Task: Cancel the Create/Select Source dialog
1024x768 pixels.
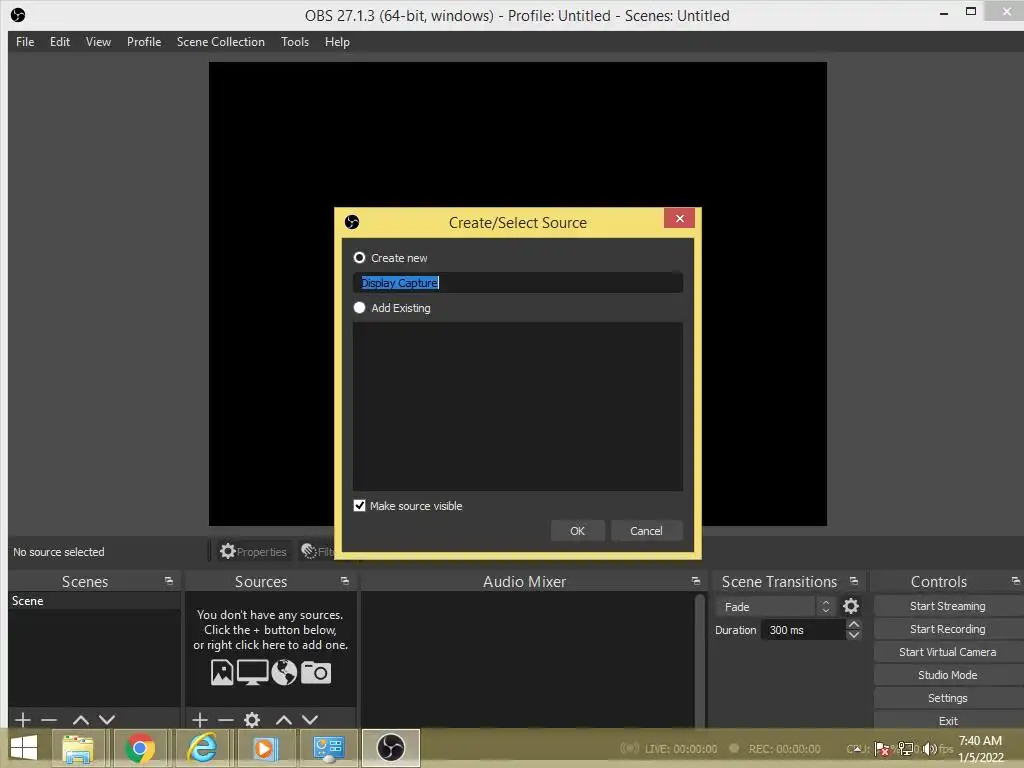Action: [x=647, y=531]
